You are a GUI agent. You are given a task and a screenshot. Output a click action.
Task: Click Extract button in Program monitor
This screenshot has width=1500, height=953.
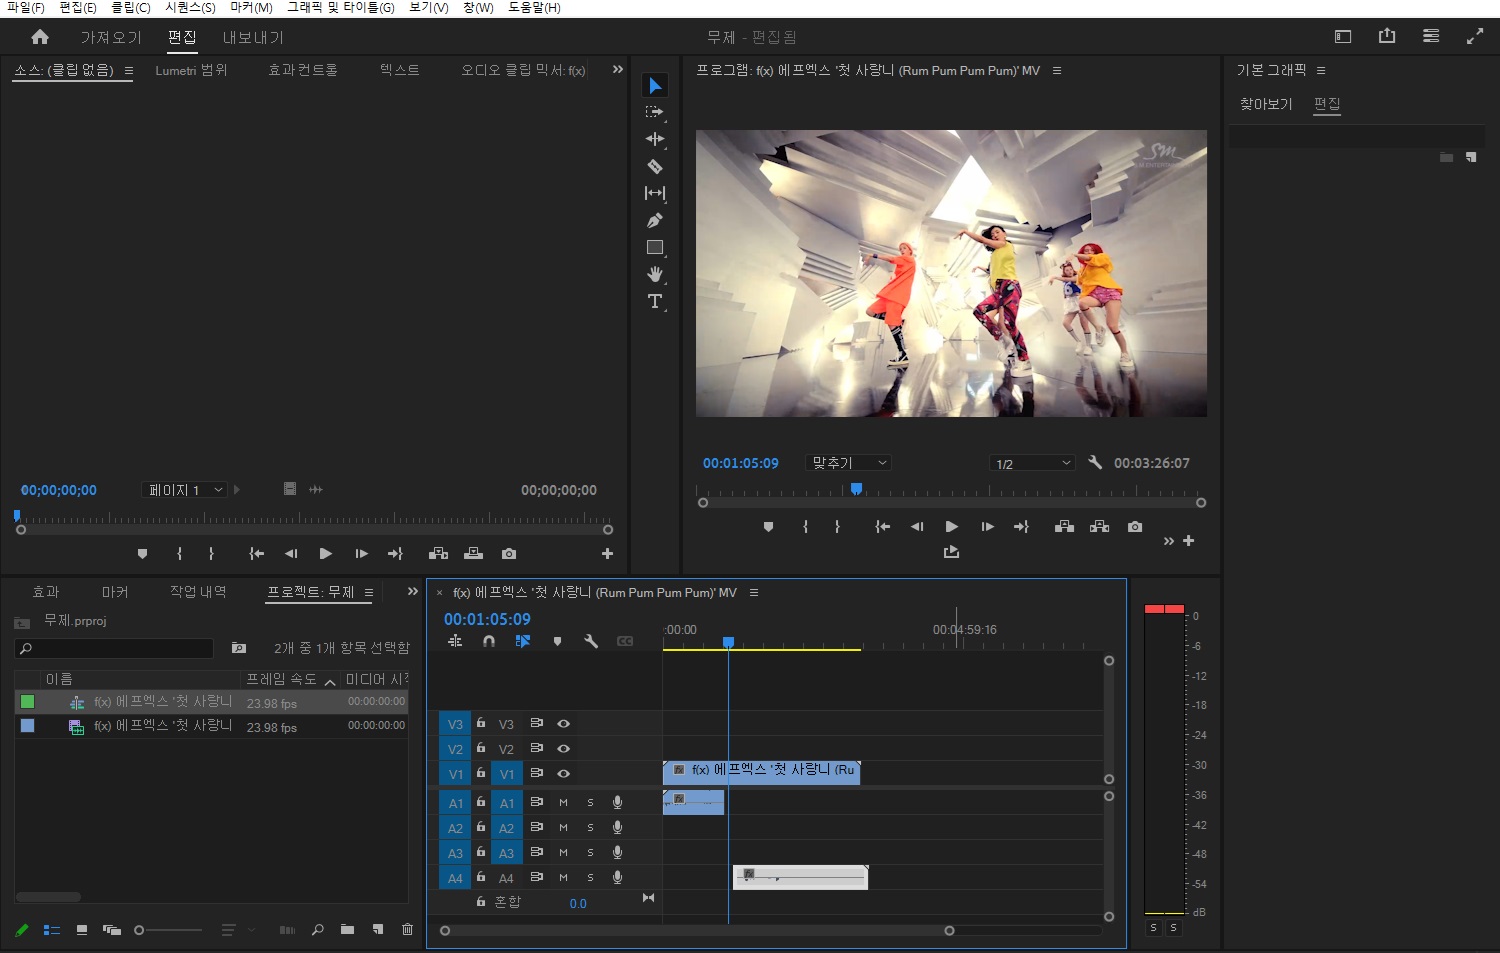[1099, 527]
